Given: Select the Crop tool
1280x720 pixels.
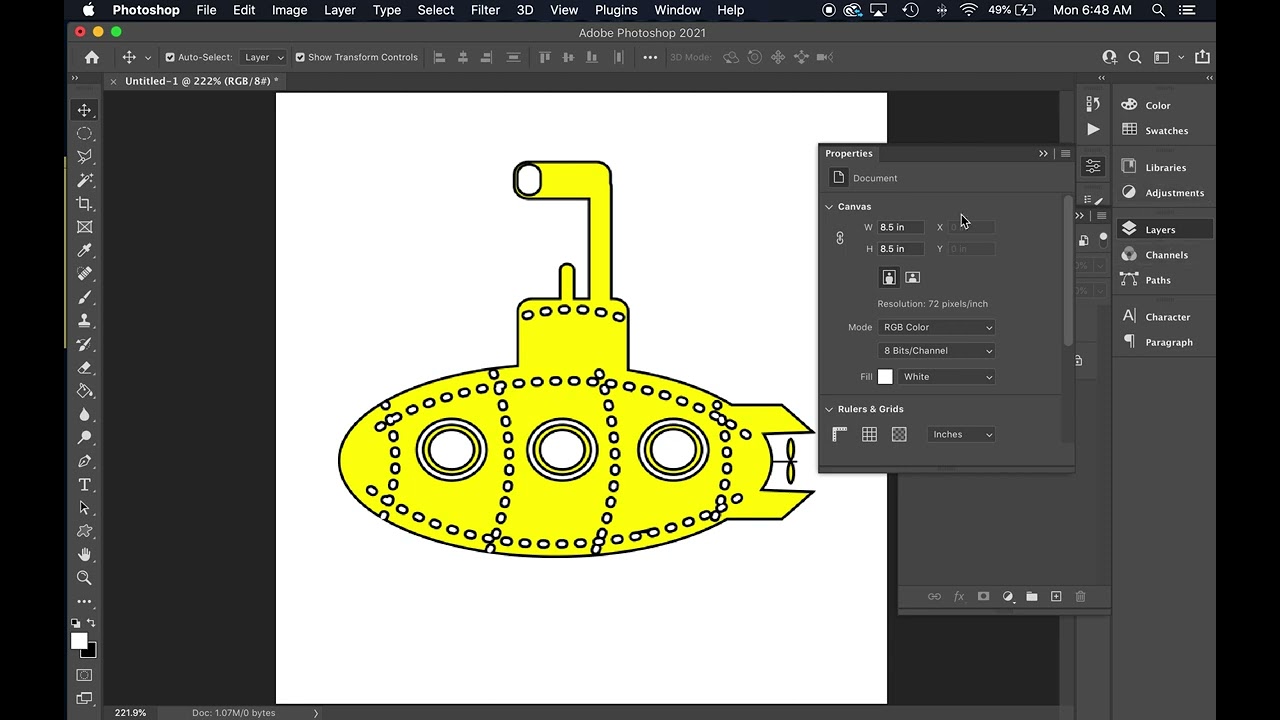Looking at the screenshot, I should pyautogui.click(x=85, y=204).
